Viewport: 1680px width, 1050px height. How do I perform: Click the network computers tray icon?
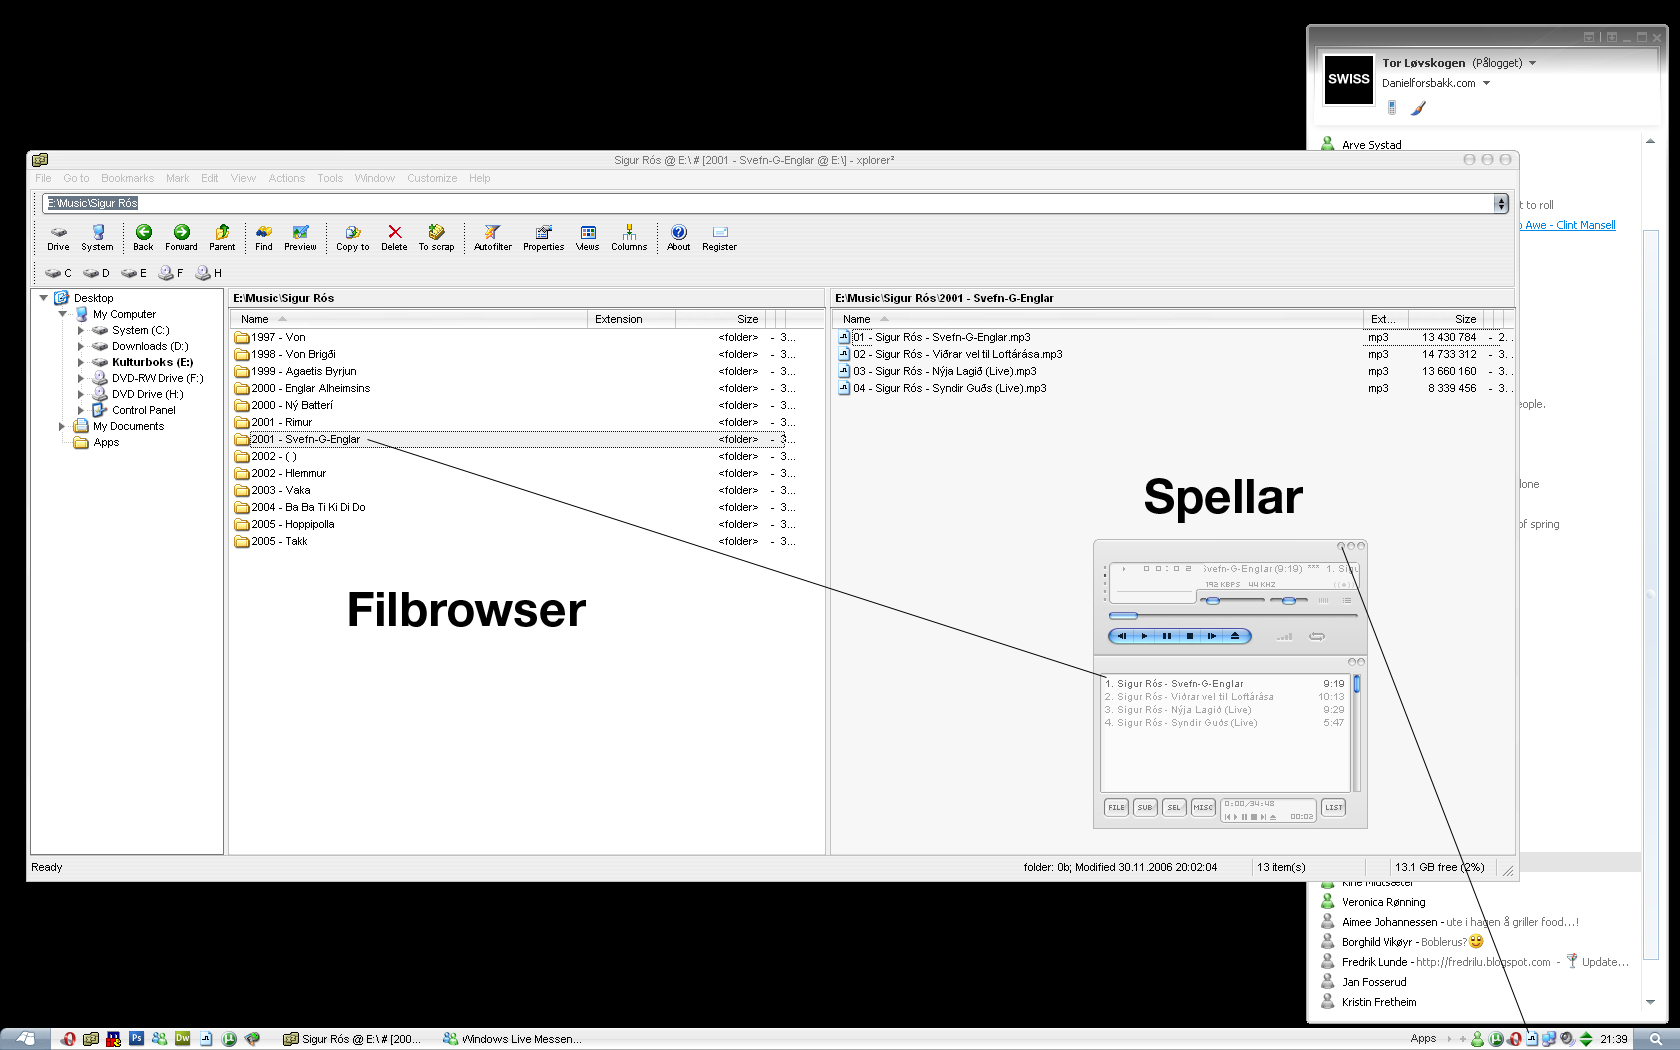[x=1549, y=1039]
